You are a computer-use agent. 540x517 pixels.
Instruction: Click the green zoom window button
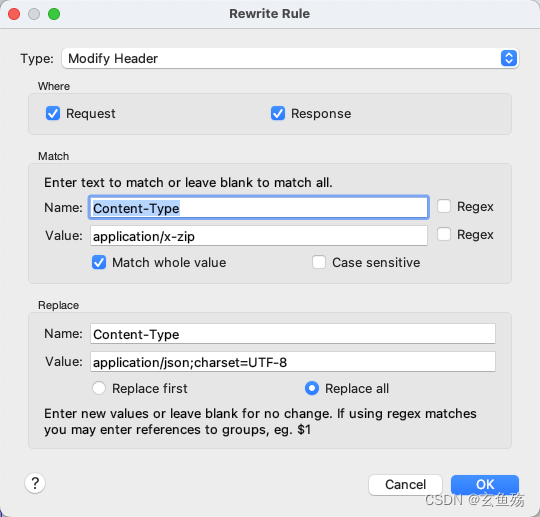(54, 14)
